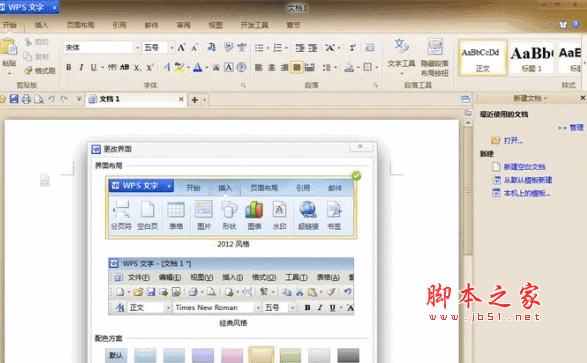Toggle Bold formatting in ribbon
Screen dimensions: 587x363
[x=69, y=67]
